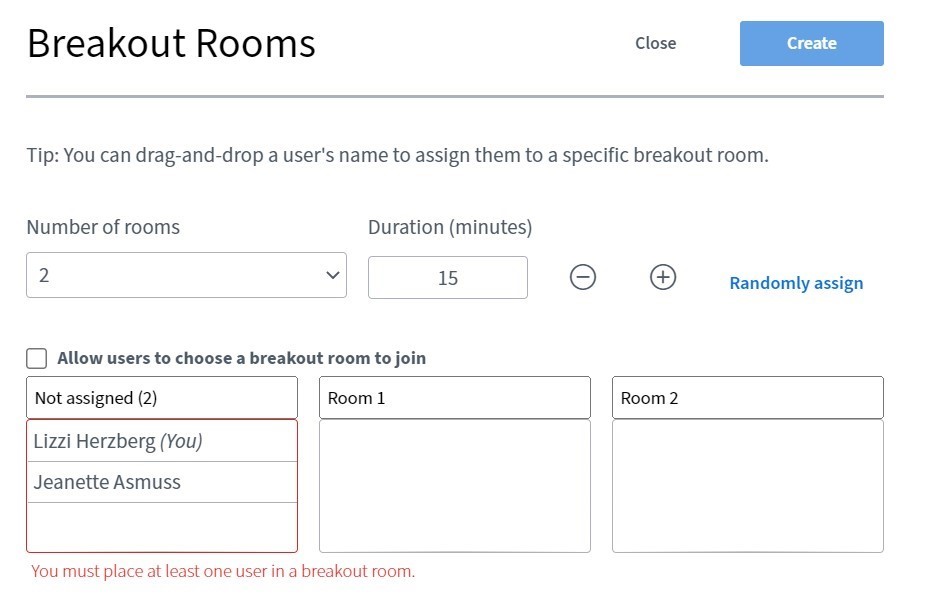Edit the Room 2 name field
The image size is (926, 616).
[747, 398]
